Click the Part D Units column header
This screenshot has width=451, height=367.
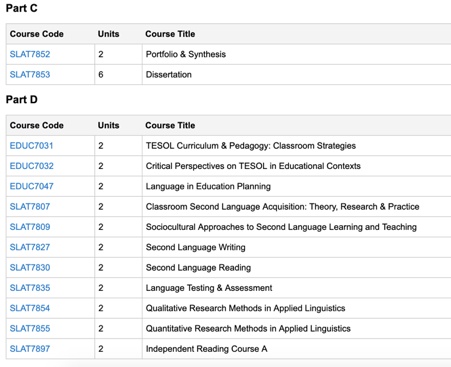coord(108,126)
